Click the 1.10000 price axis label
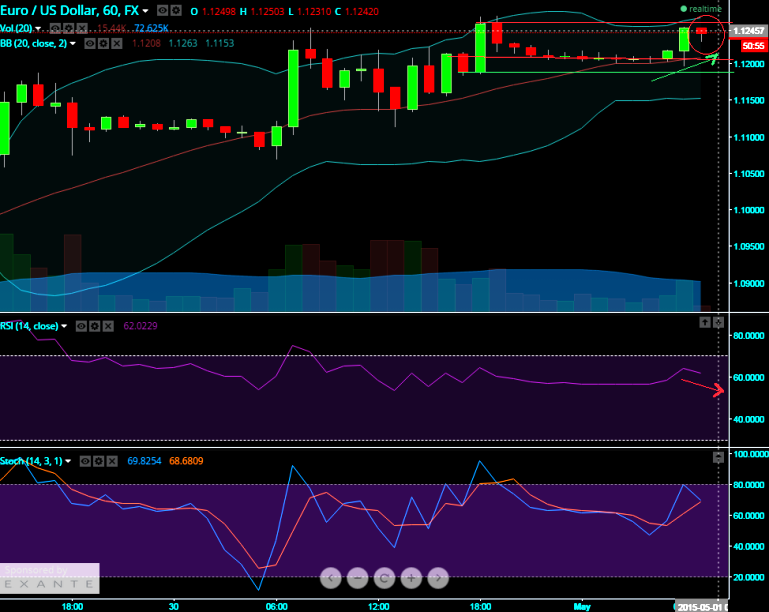The width and height of the screenshot is (769, 612). 748,210
